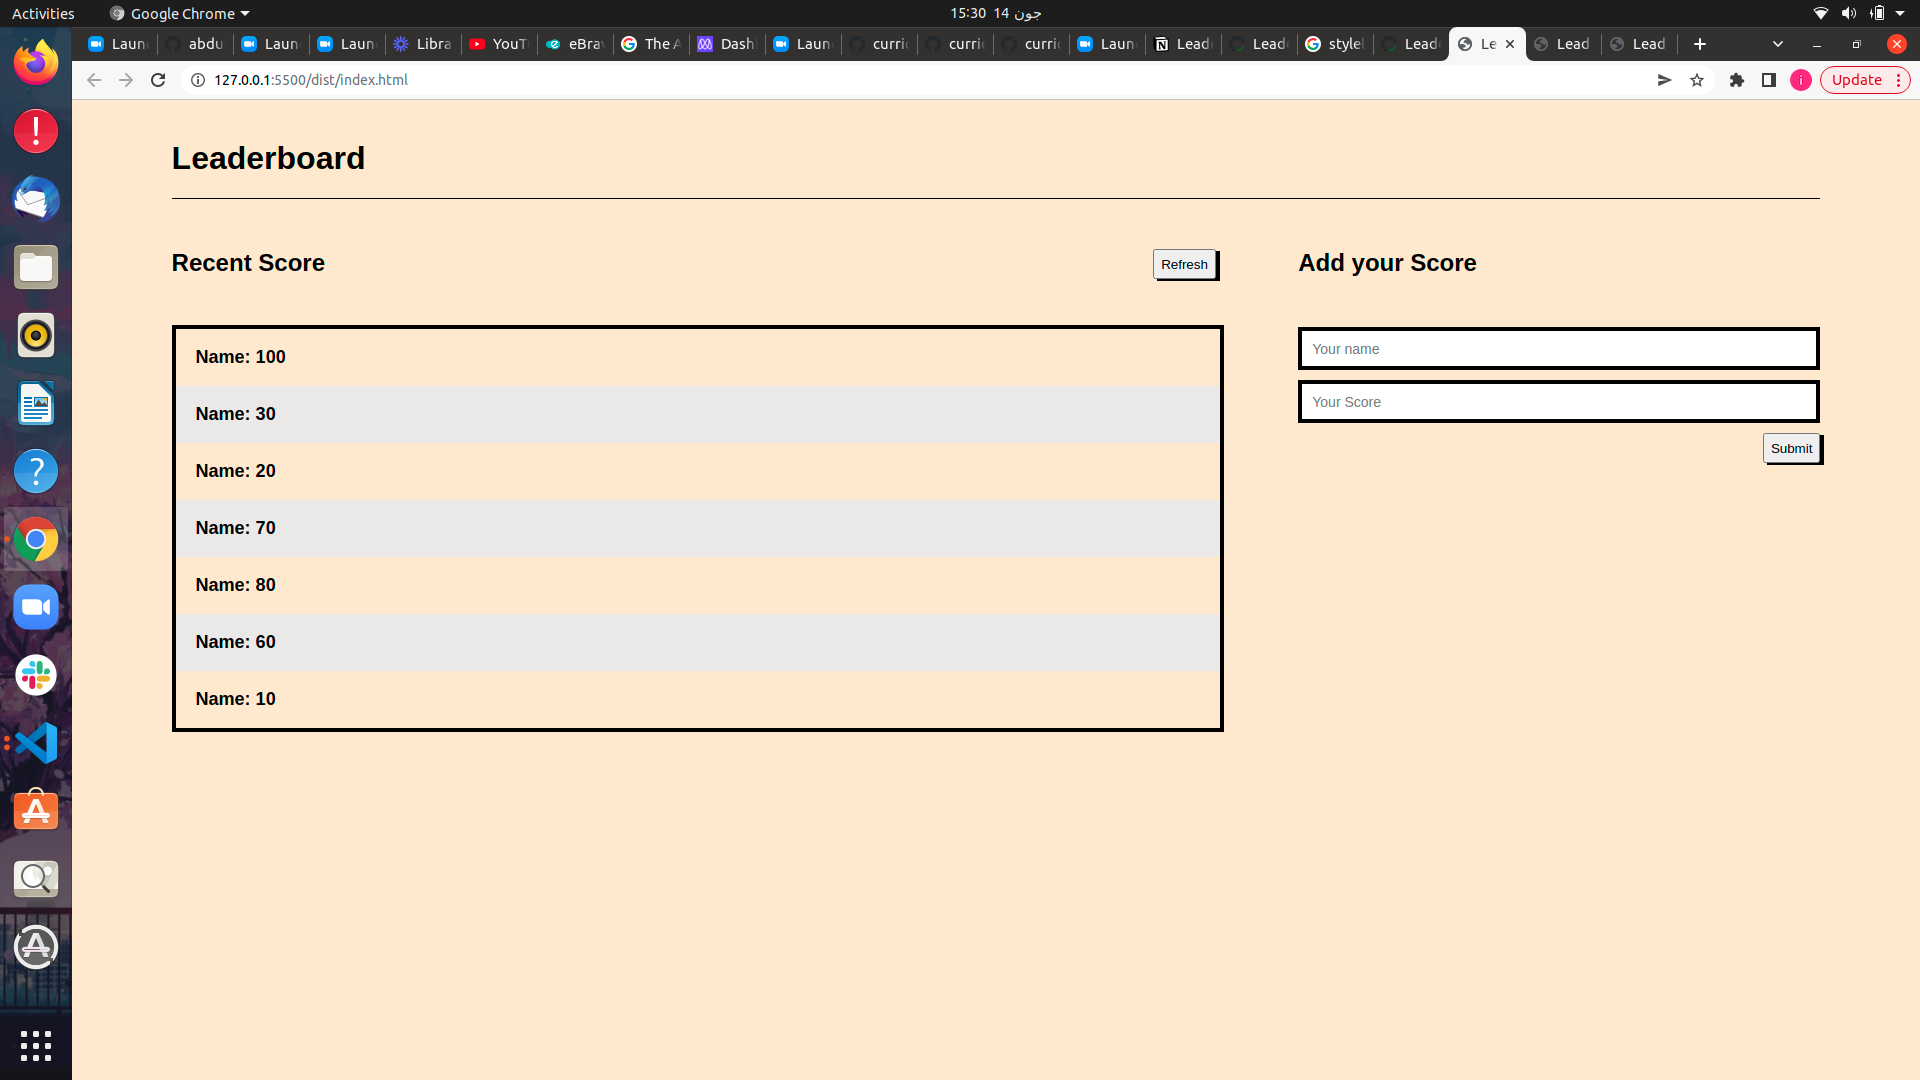
Task: Open Chrome side panel icon
Action: coord(1769,80)
